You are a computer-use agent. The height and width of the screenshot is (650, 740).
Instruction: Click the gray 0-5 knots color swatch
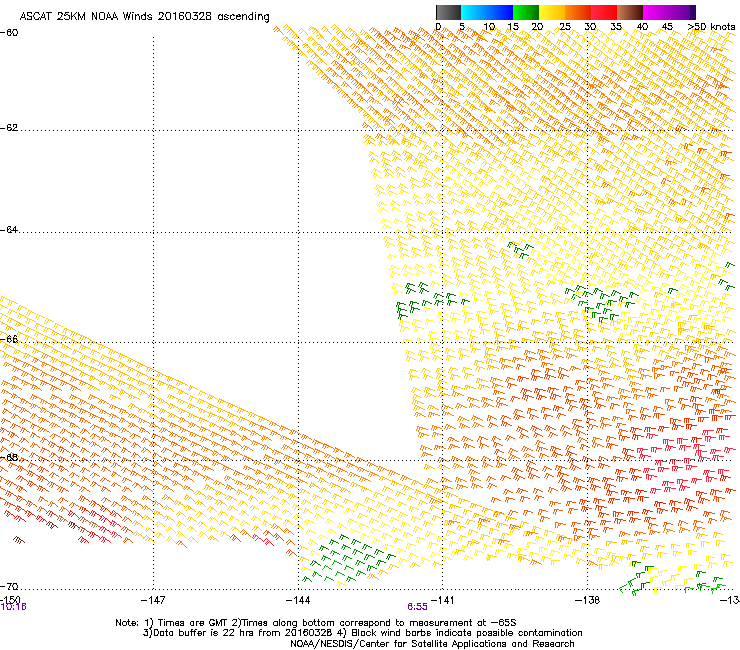point(448,12)
